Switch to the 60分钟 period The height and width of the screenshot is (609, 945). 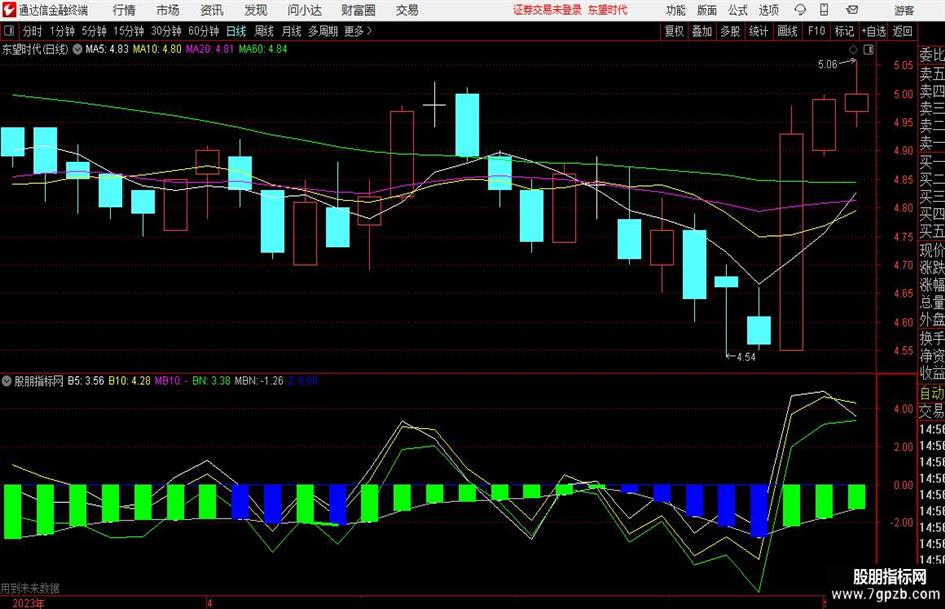tap(203, 31)
